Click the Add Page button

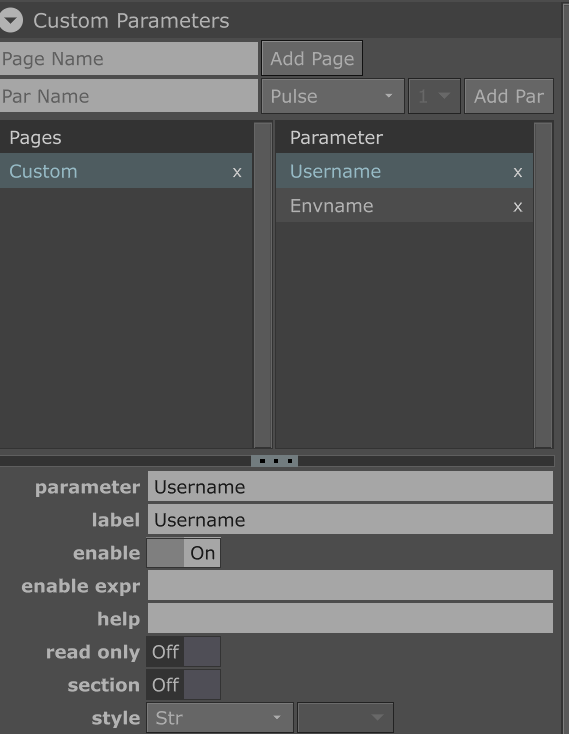(312, 59)
